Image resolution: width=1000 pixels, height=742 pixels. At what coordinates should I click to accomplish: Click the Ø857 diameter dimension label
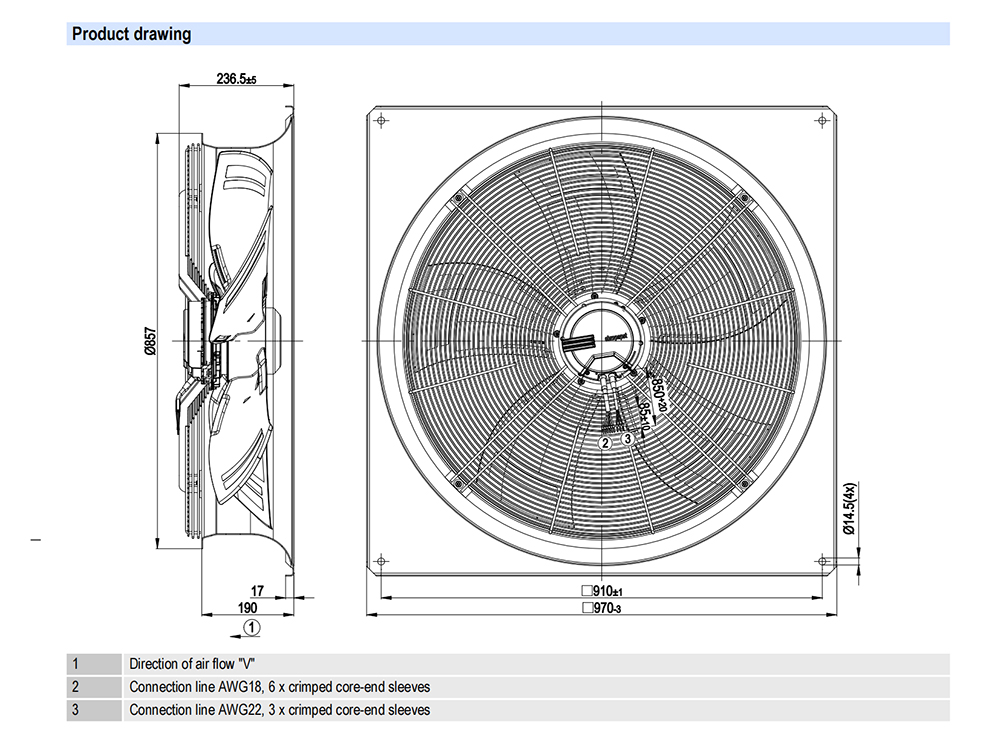click(151, 341)
